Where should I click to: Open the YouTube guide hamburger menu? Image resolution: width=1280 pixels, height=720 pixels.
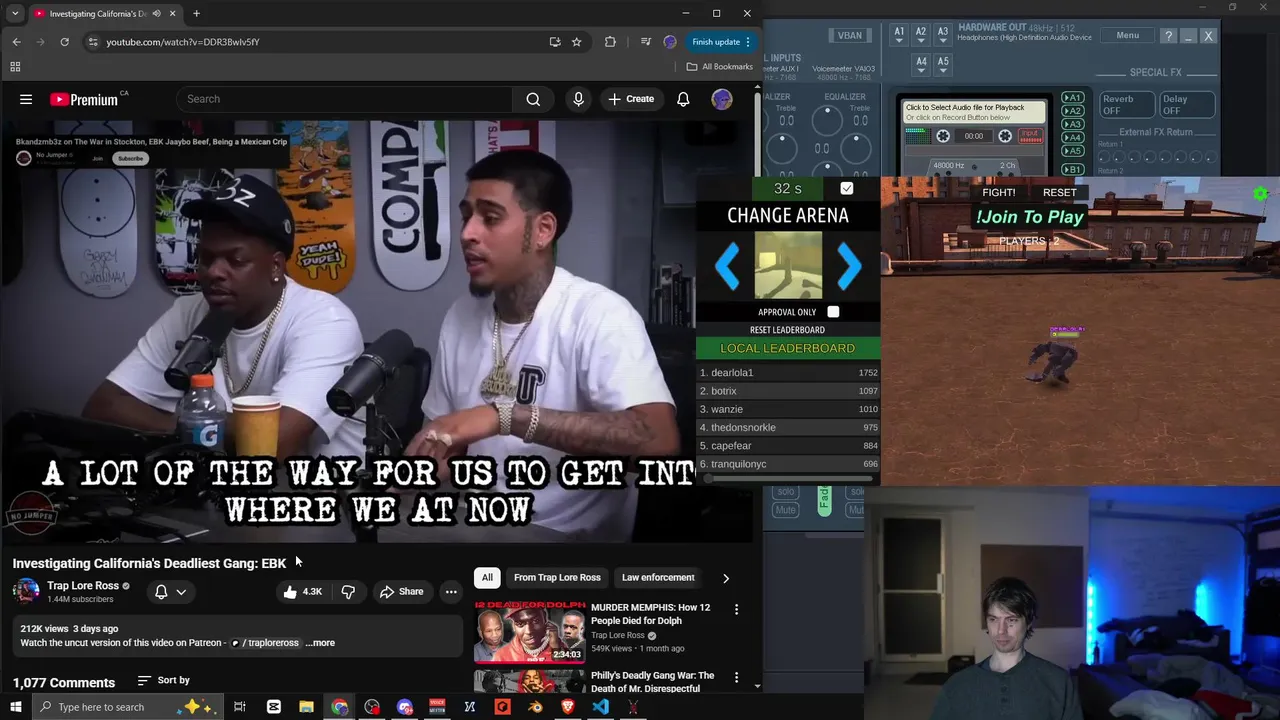pyautogui.click(x=26, y=99)
